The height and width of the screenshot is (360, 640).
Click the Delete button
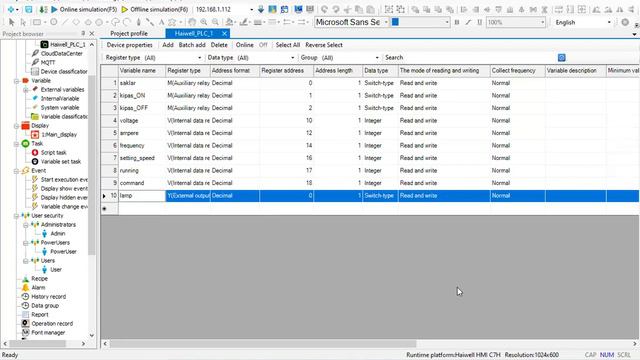[x=219, y=45]
